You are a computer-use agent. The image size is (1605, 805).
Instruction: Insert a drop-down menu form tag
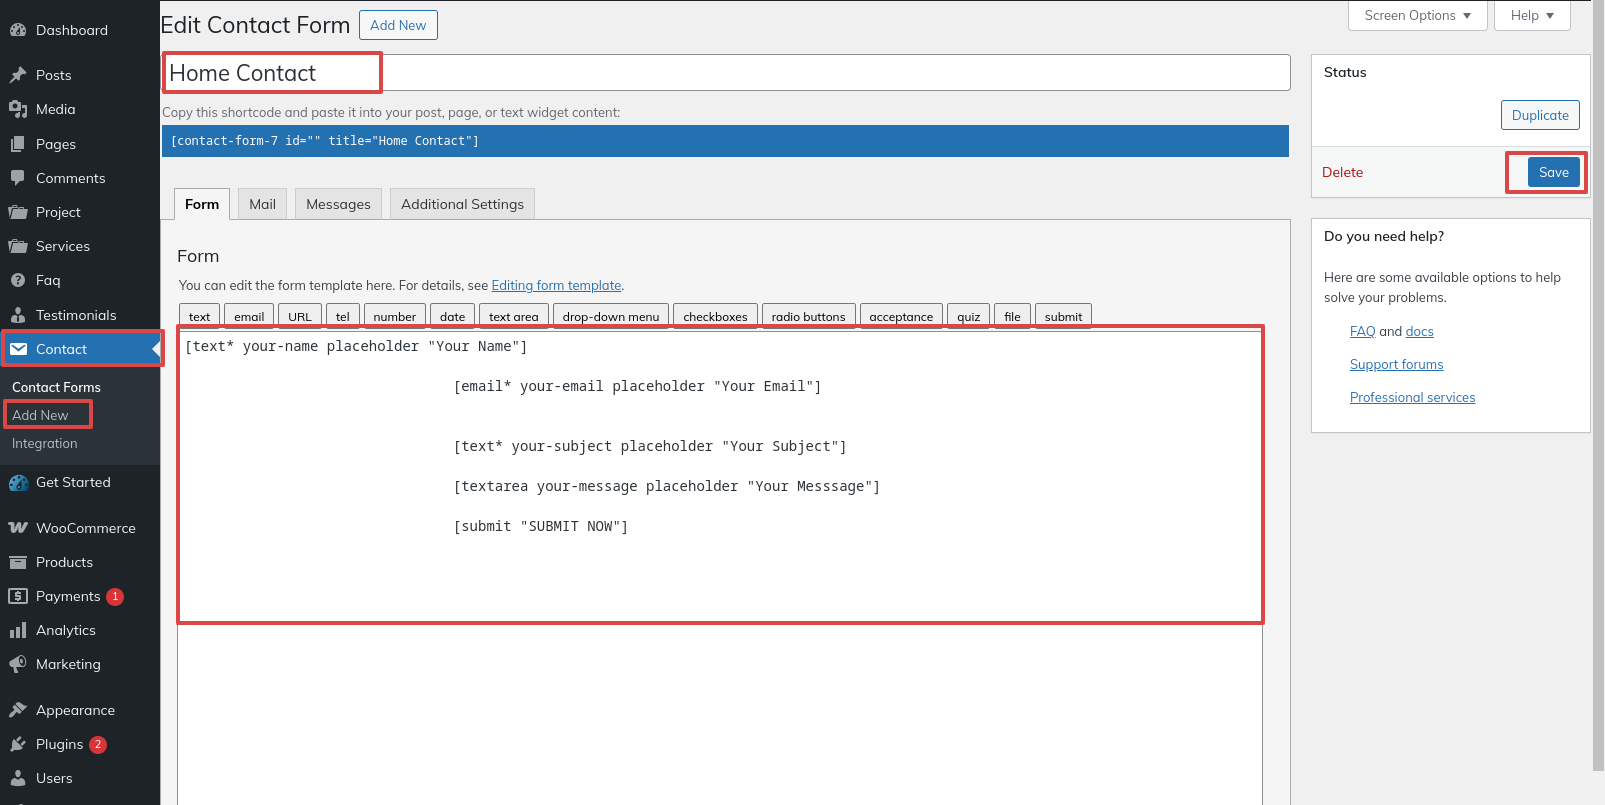pyautogui.click(x=610, y=316)
